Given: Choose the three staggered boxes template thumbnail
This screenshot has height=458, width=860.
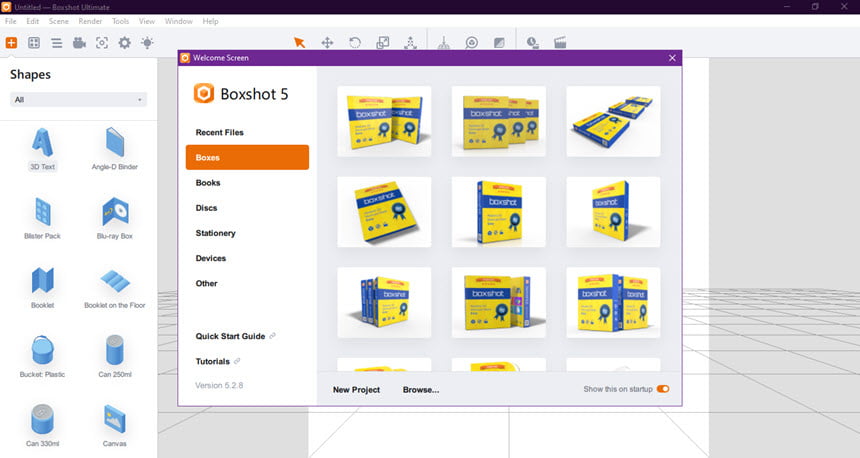Looking at the screenshot, I should [x=499, y=121].
